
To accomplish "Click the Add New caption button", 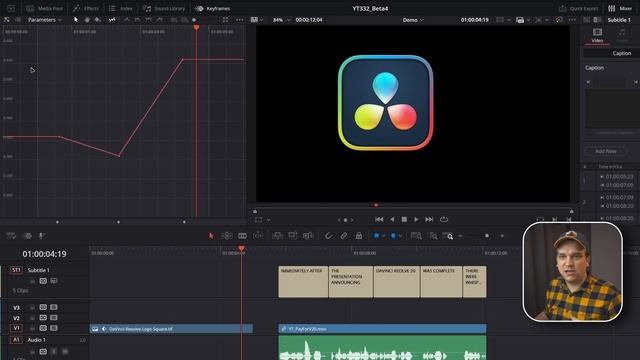I will point(606,151).
